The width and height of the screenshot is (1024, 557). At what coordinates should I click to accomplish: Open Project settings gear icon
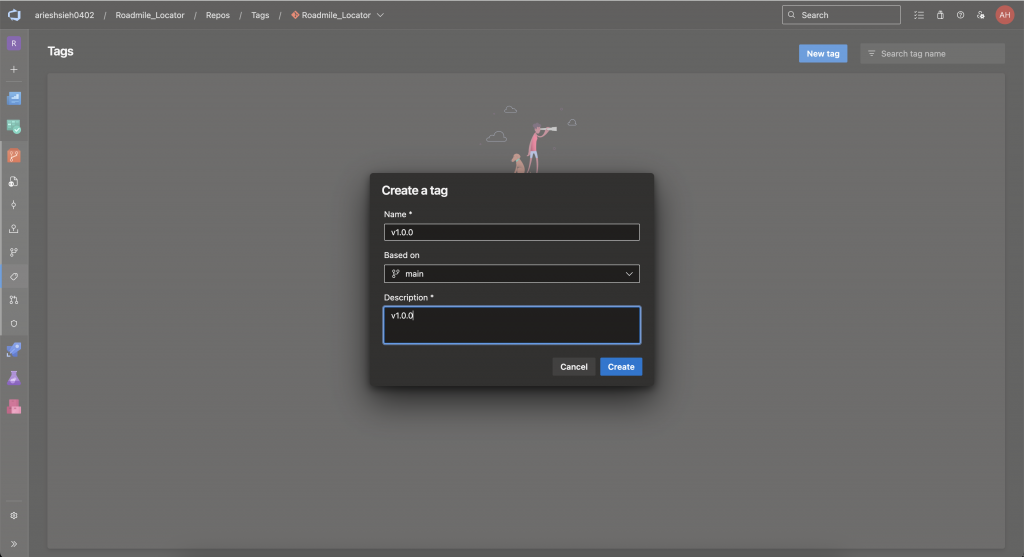(x=14, y=515)
